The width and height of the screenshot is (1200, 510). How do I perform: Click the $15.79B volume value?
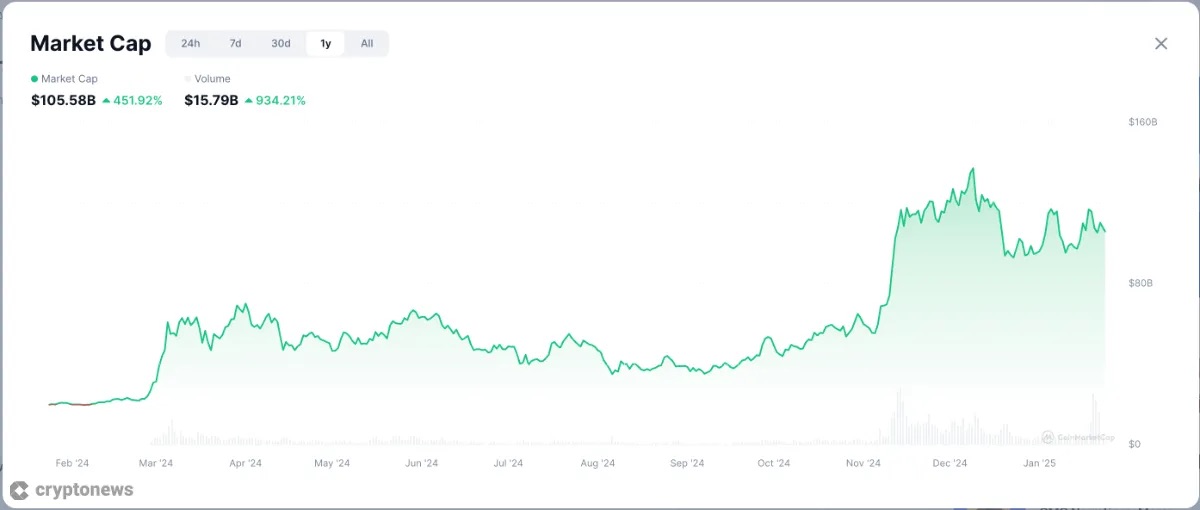[x=211, y=100]
